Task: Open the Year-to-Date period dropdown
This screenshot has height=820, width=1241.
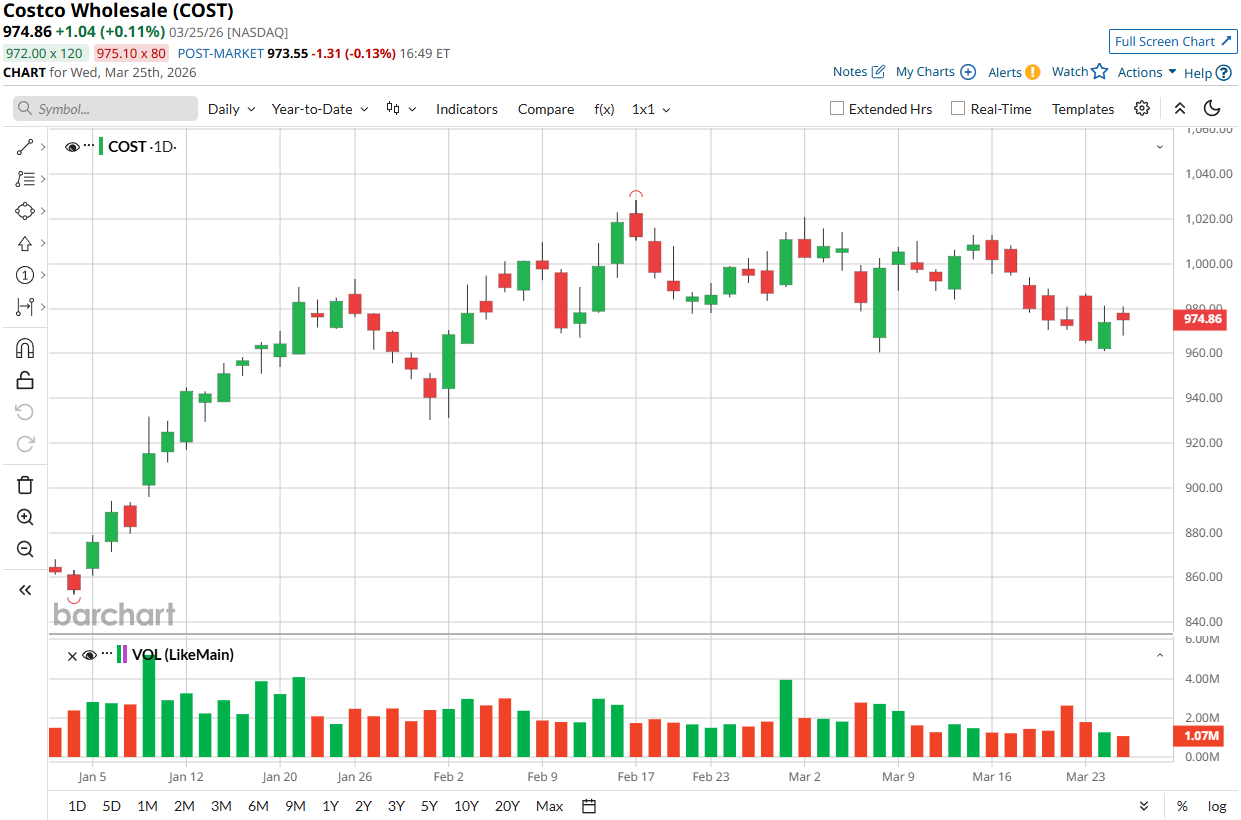Action: tap(320, 109)
